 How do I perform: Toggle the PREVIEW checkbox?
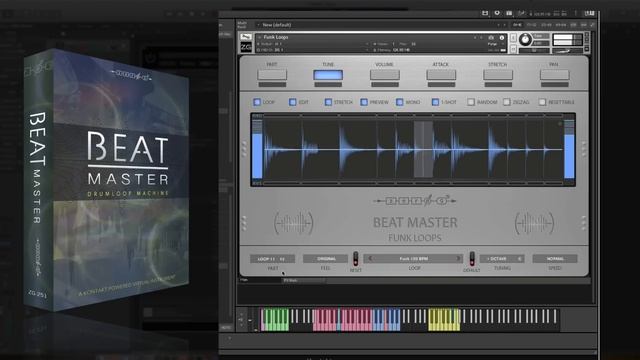click(x=364, y=102)
